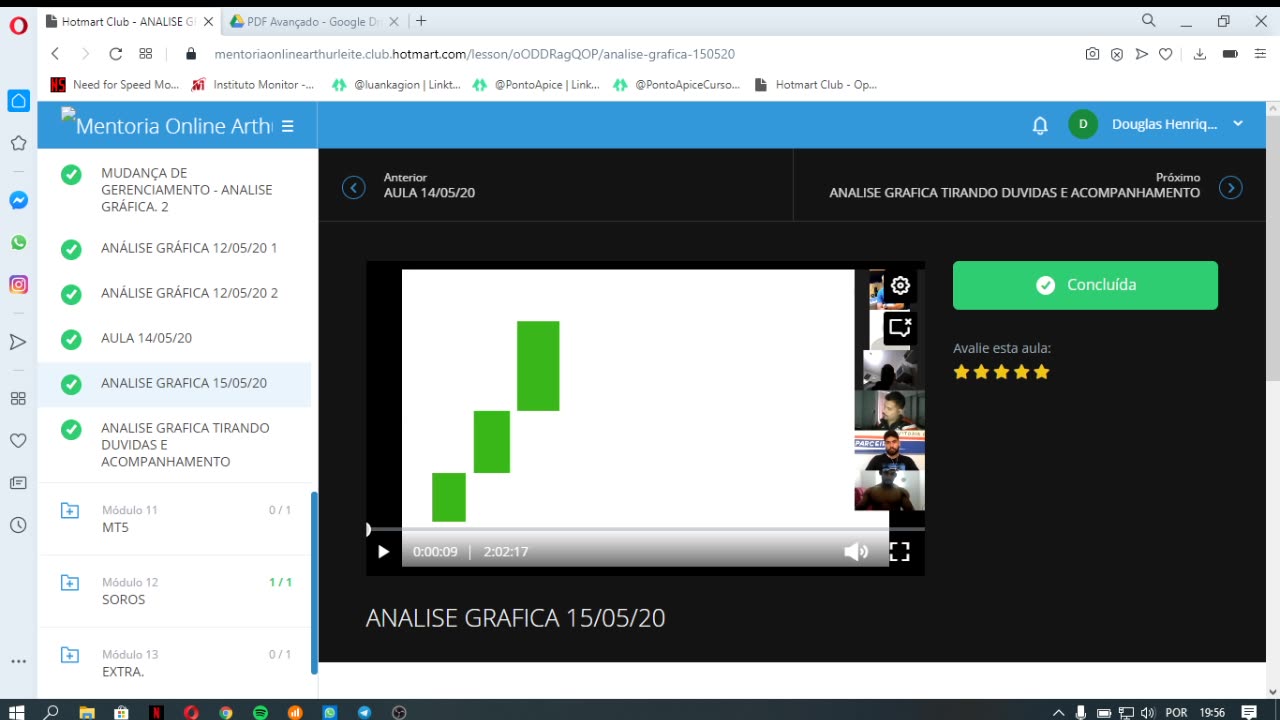
Task: Reload the current page
Action: pos(115,54)
